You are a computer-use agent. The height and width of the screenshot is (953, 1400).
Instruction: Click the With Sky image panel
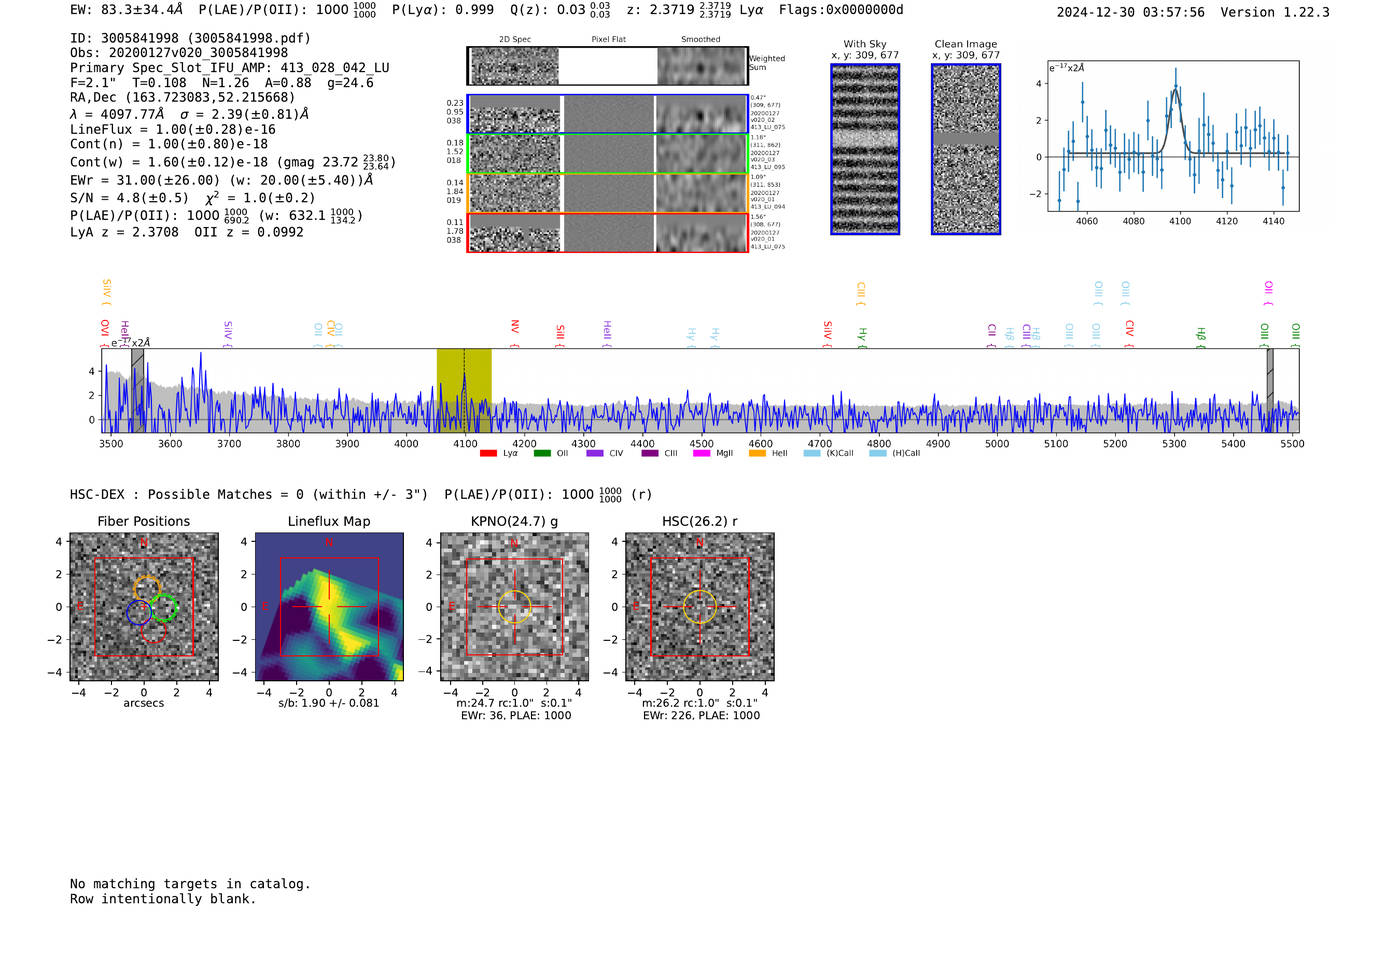tap(865, 149)
